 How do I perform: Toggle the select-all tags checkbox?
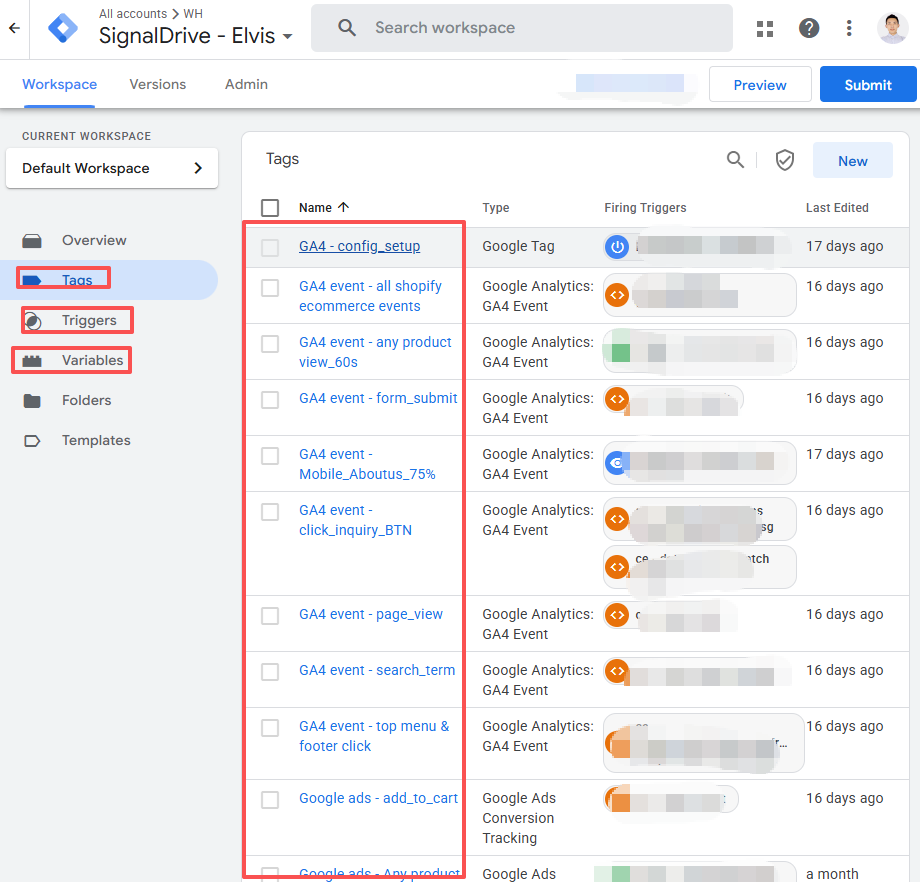tap(270, 208)
